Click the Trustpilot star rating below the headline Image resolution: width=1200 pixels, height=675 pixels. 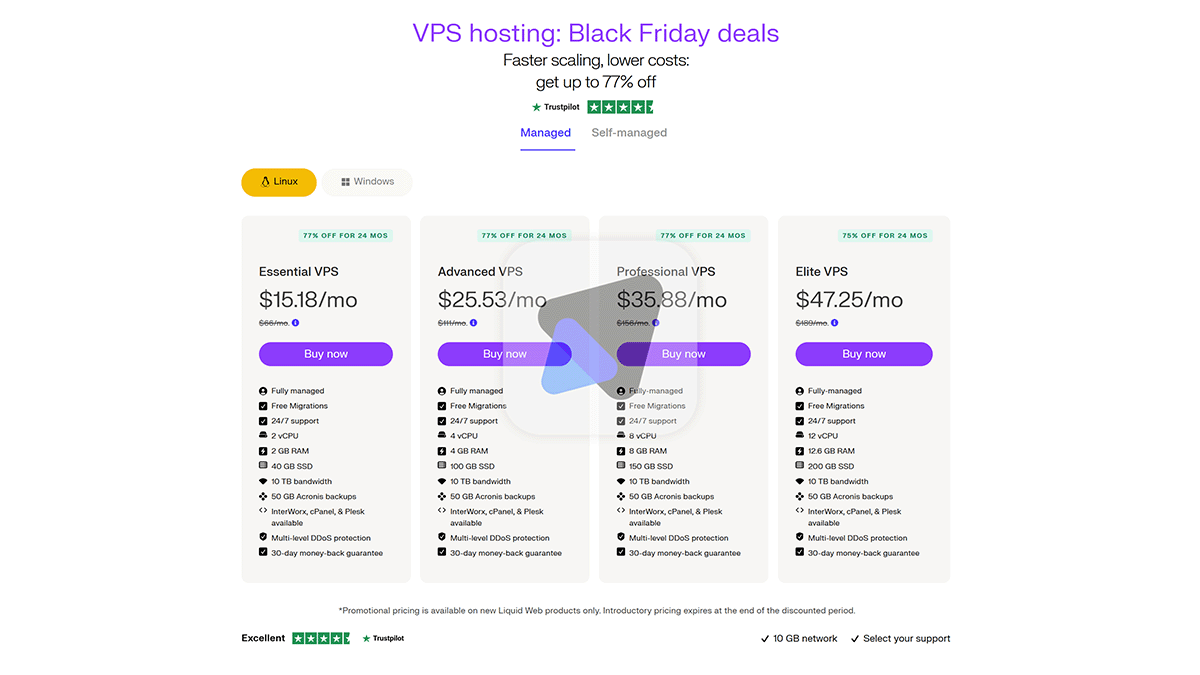620,107
